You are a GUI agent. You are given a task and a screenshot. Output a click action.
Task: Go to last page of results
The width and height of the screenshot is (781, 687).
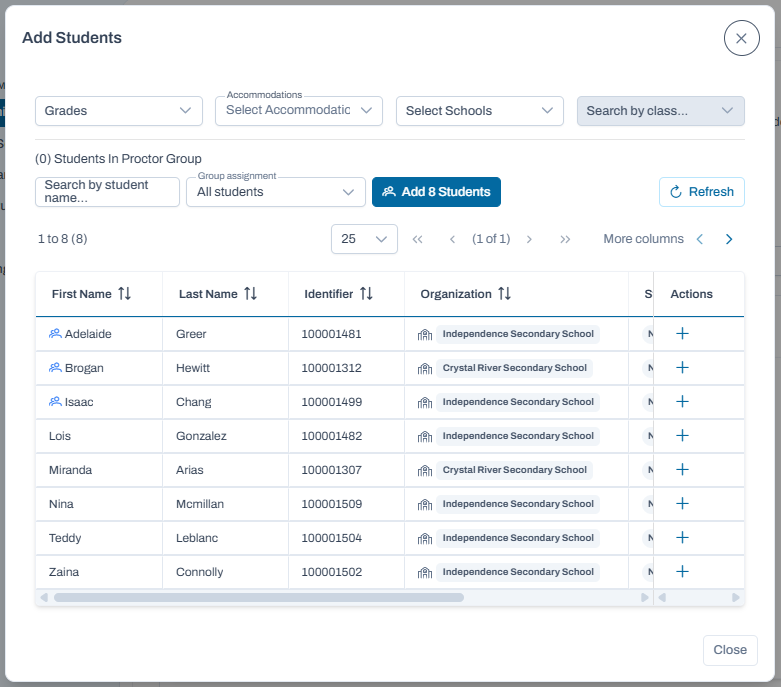565,240
